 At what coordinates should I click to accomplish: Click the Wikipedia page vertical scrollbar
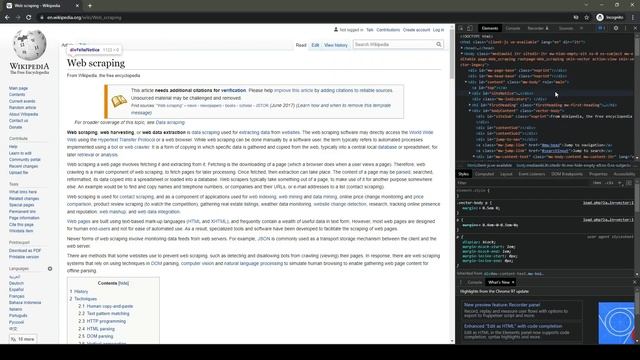tap(452, 54)
